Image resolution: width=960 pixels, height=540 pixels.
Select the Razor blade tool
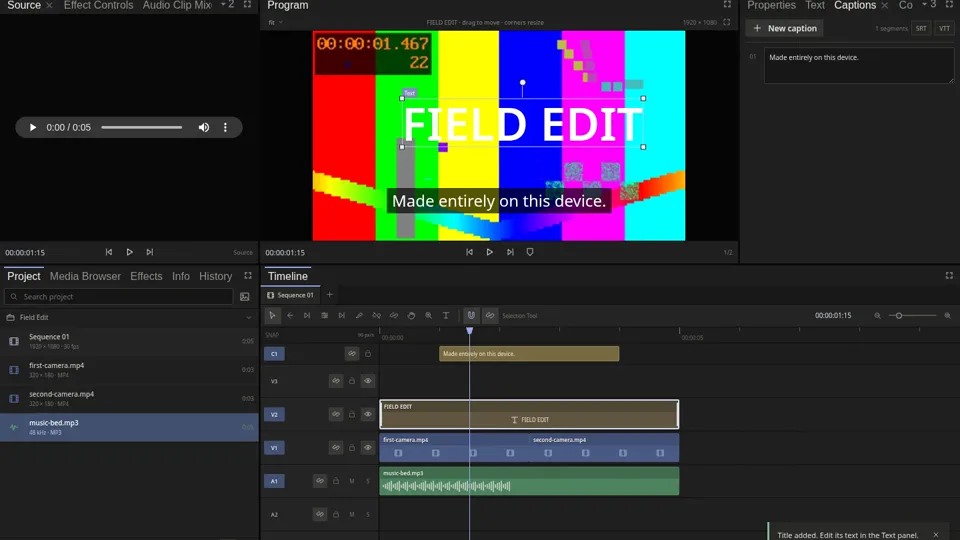click(359, 315)
